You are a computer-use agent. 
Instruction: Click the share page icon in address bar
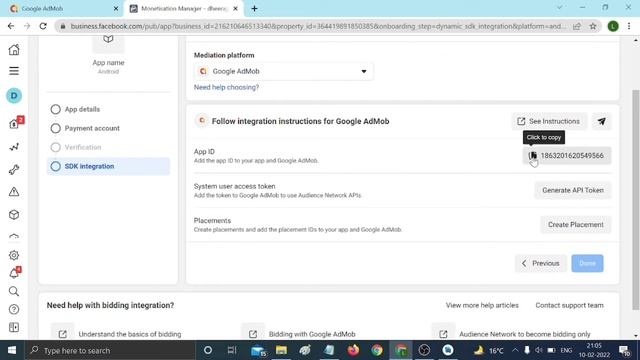point(577,26)
